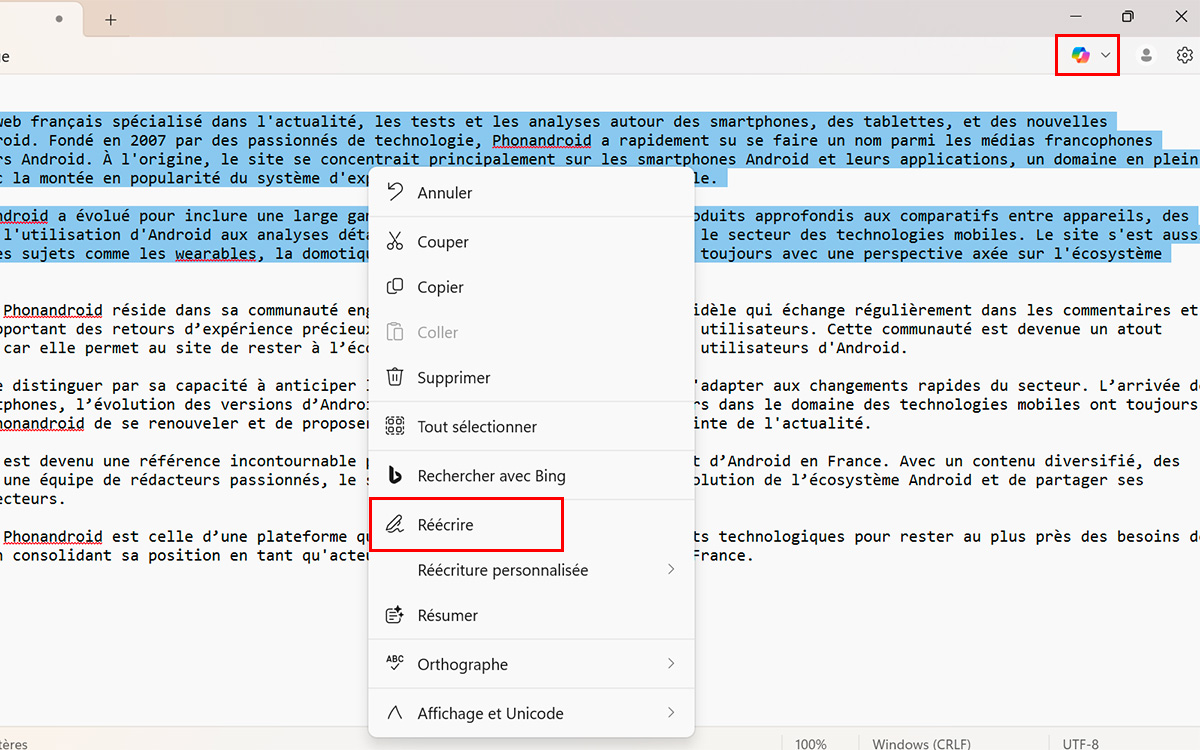Minimize the Notepad window
Screen dimensions: 1200x750
(x=1076, y=17)
